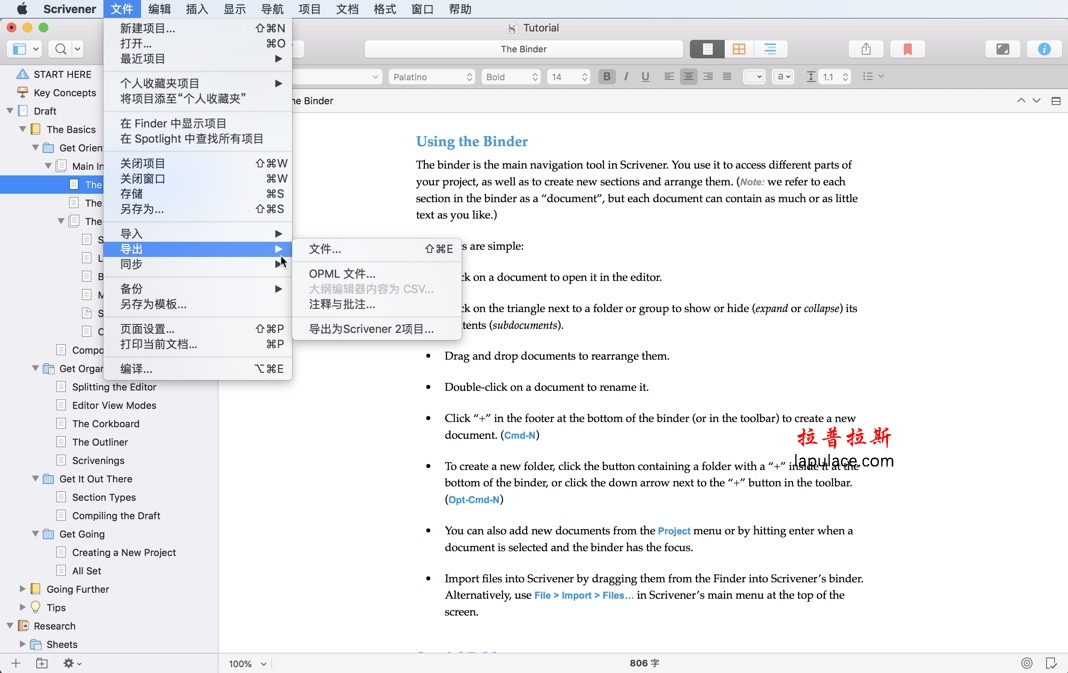Open 备份 submenu
The width and height of the screenshot is (1068, 673).
[x=198, y=289]
